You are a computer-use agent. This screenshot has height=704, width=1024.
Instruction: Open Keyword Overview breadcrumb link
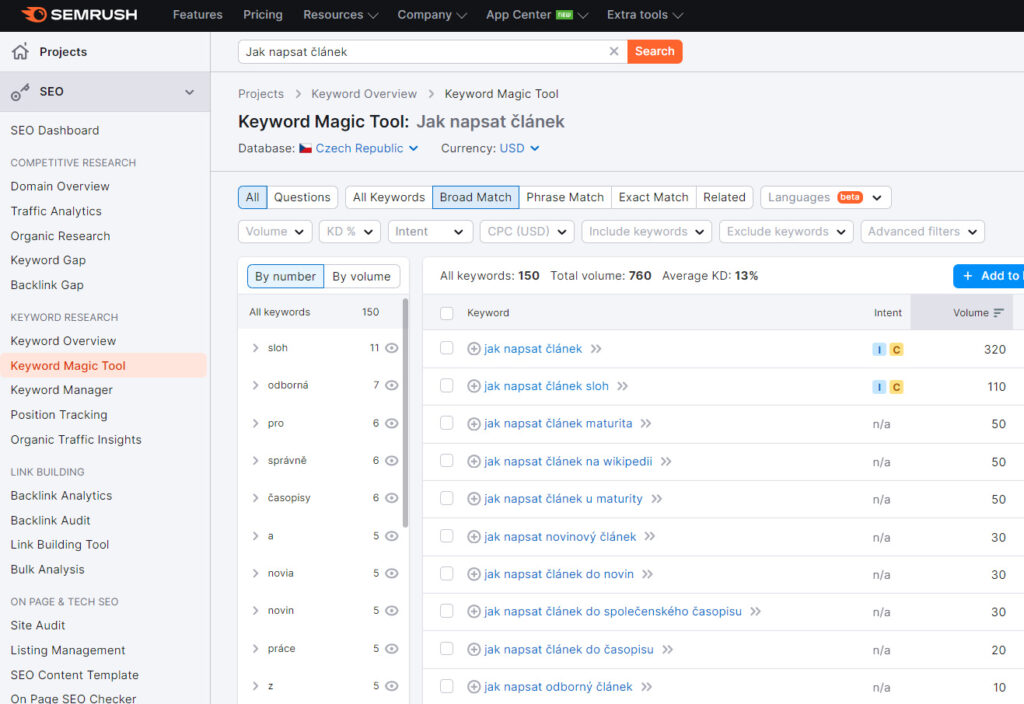[x=364, y=94]
